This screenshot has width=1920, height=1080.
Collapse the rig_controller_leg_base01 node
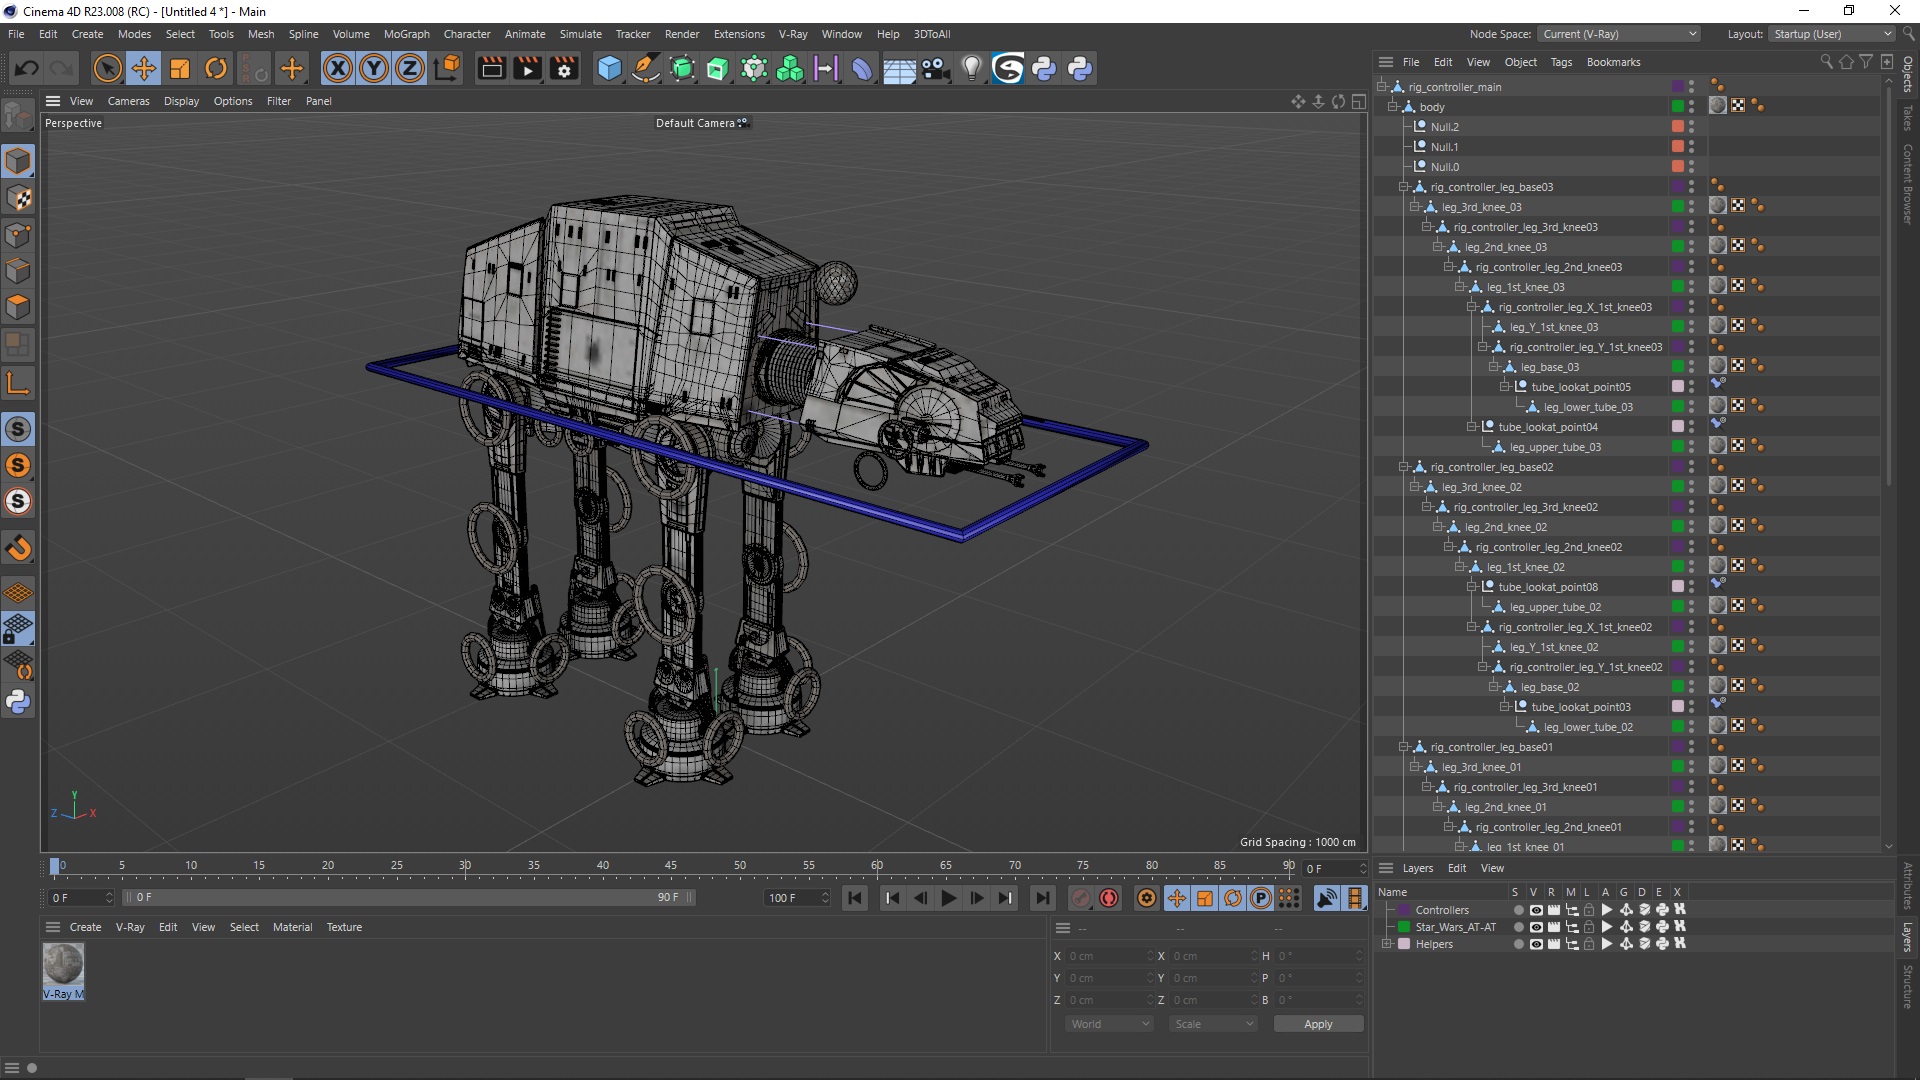[x=1404, y=747]
